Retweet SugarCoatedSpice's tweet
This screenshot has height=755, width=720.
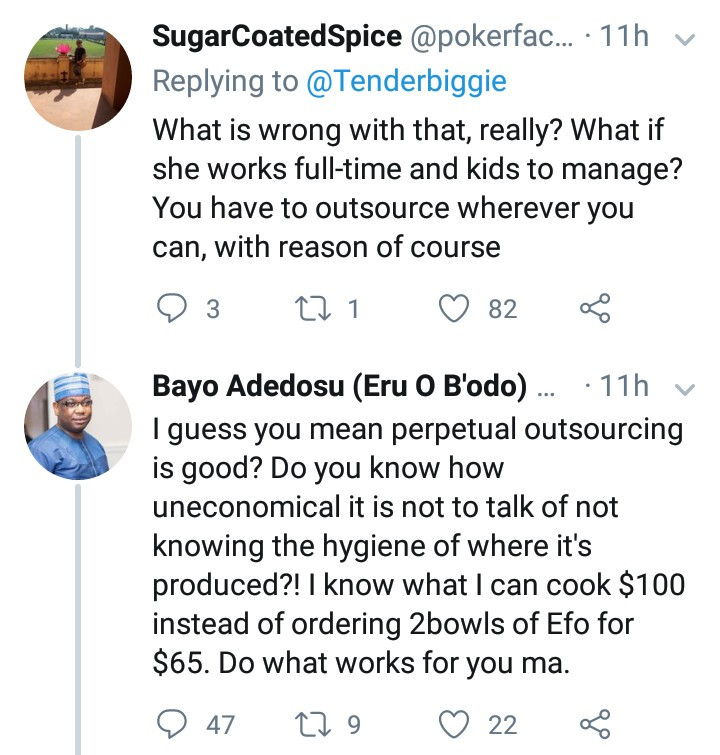[314, 308]
